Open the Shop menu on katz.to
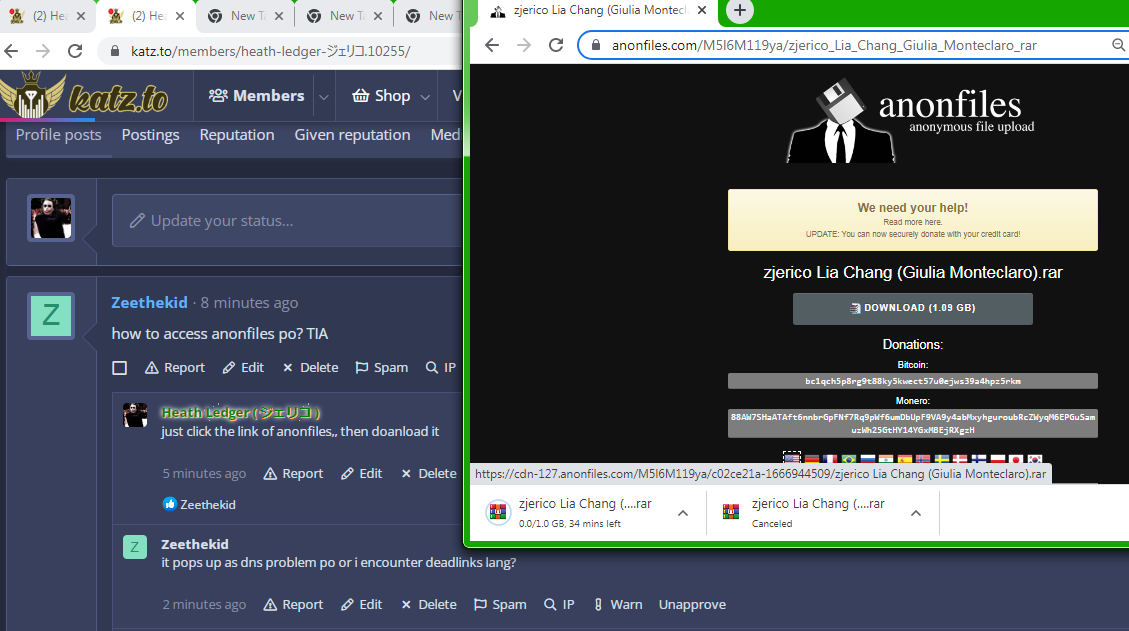The height and width of the screenshot is (631, 1129). click(x=381, y=96)
